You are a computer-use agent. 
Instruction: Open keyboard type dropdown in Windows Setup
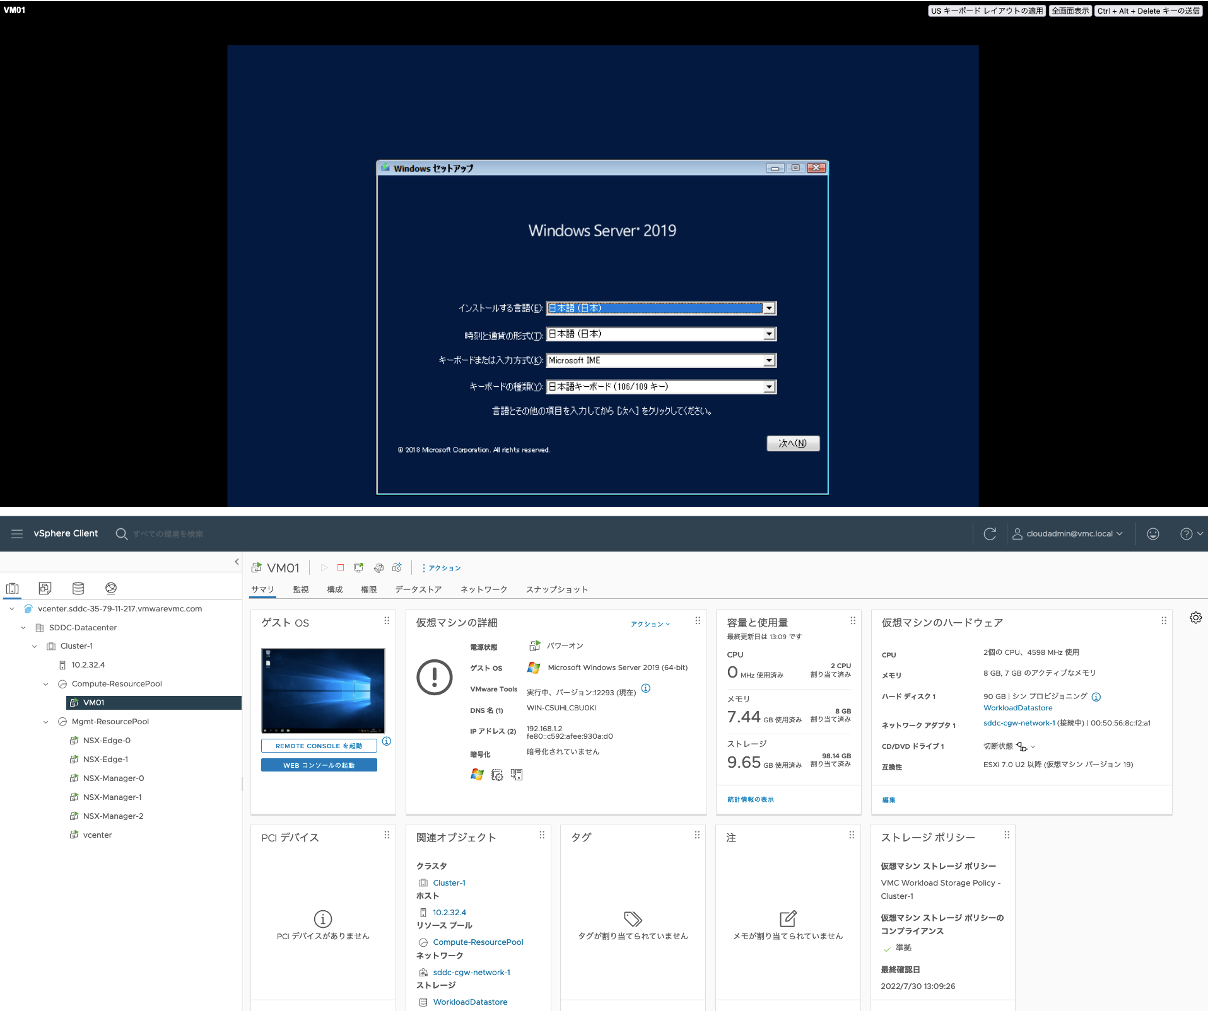click(x=769, y=387)
